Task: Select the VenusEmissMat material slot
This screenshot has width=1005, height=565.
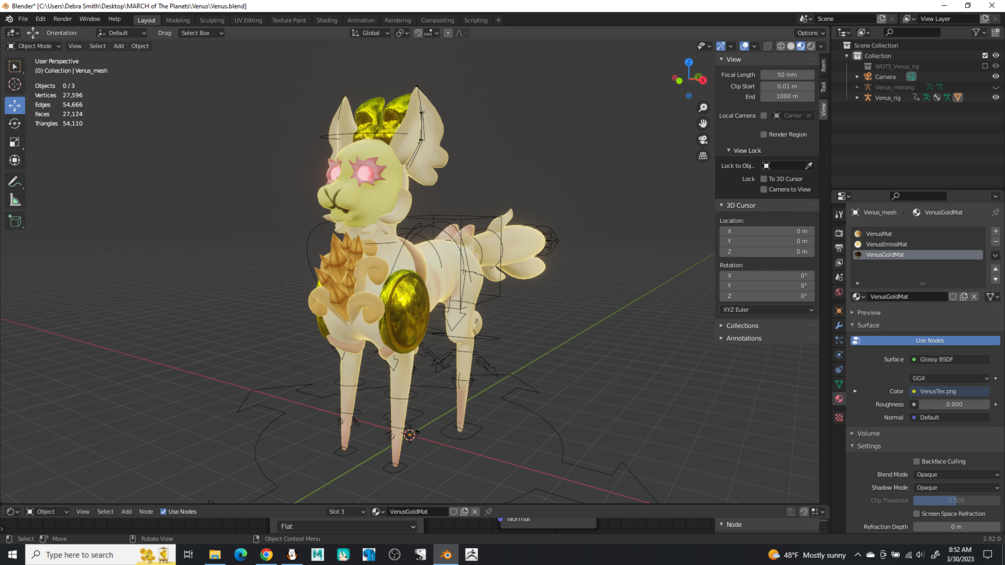Action: click(918, 244)
